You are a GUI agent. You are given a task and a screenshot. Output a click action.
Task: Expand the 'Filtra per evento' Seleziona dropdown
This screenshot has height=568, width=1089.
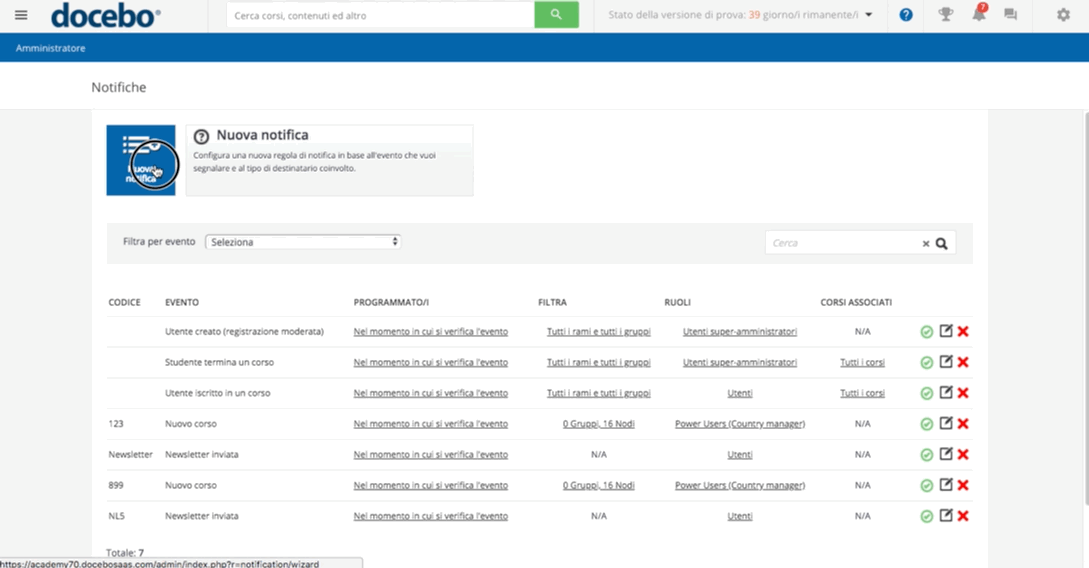pyautogui.click(x=303, y=242)
